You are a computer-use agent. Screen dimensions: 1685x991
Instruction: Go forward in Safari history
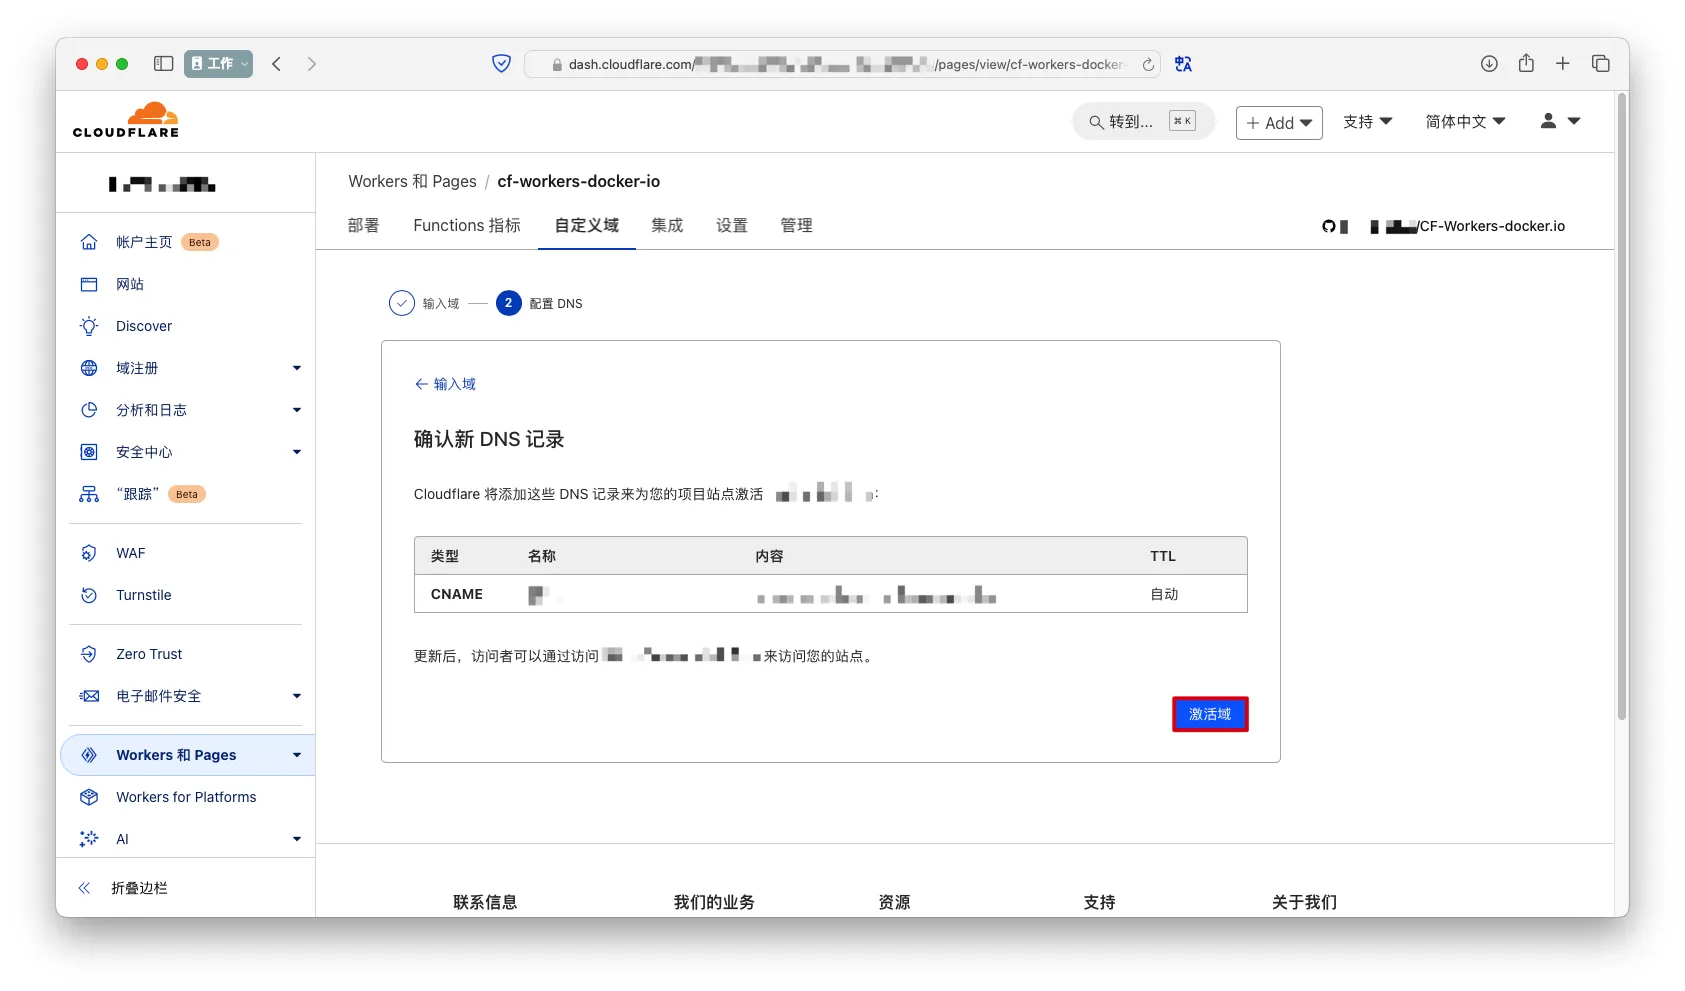312,64
